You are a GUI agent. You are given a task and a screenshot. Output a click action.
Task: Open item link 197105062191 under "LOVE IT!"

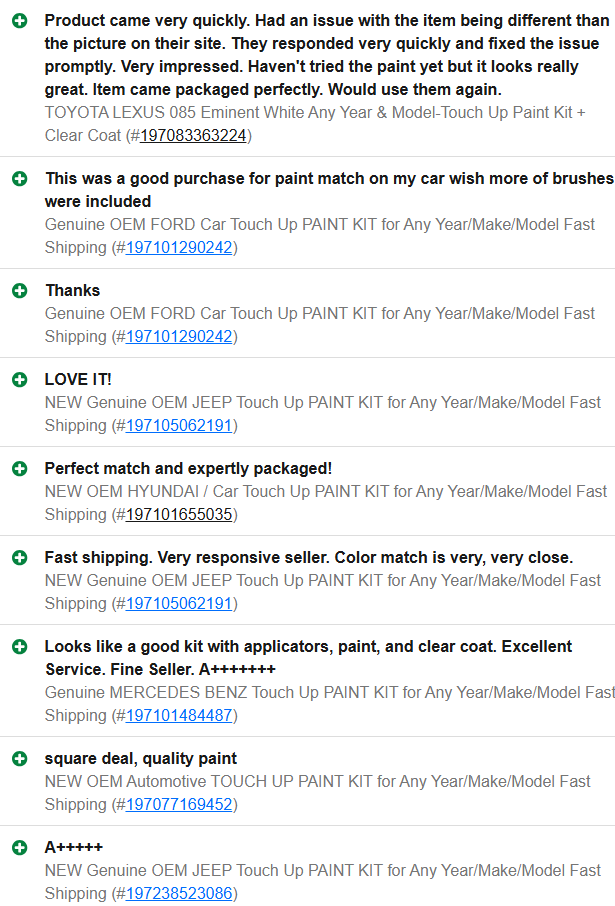179,426
